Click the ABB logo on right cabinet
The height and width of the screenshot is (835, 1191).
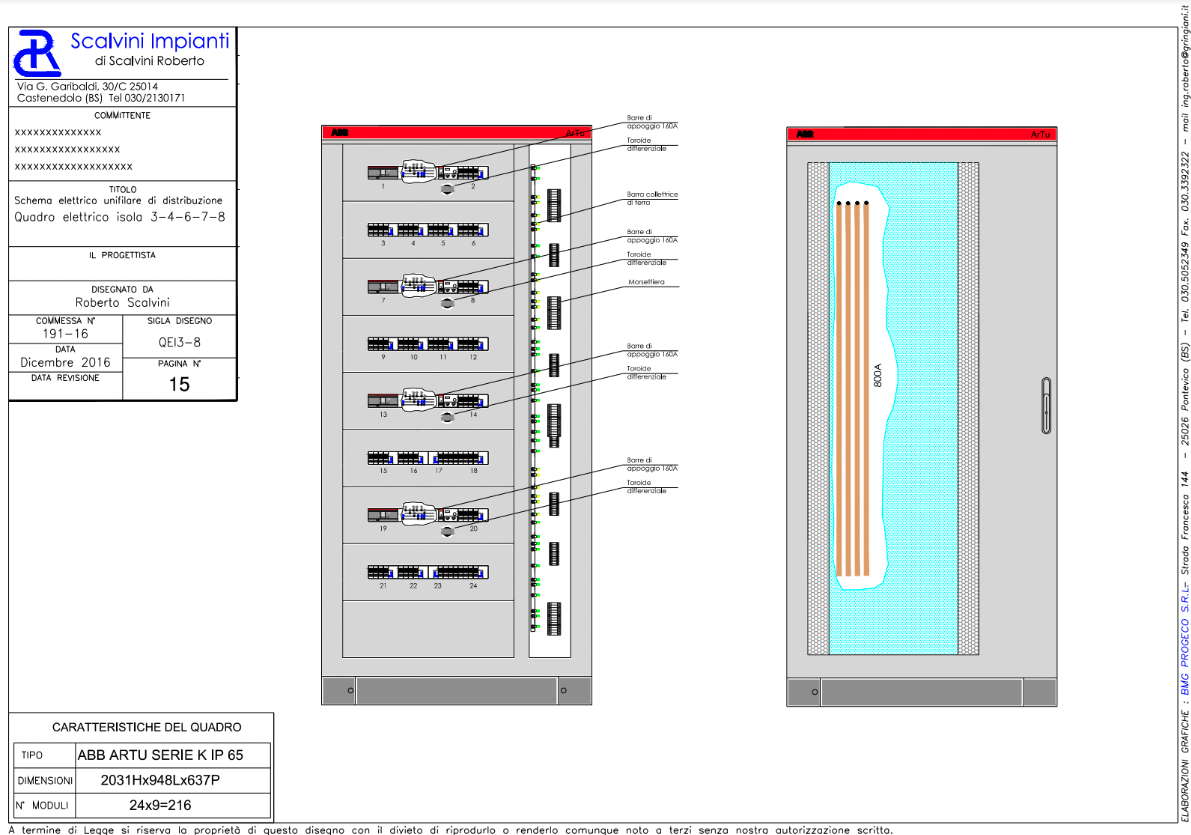(804, 134)
